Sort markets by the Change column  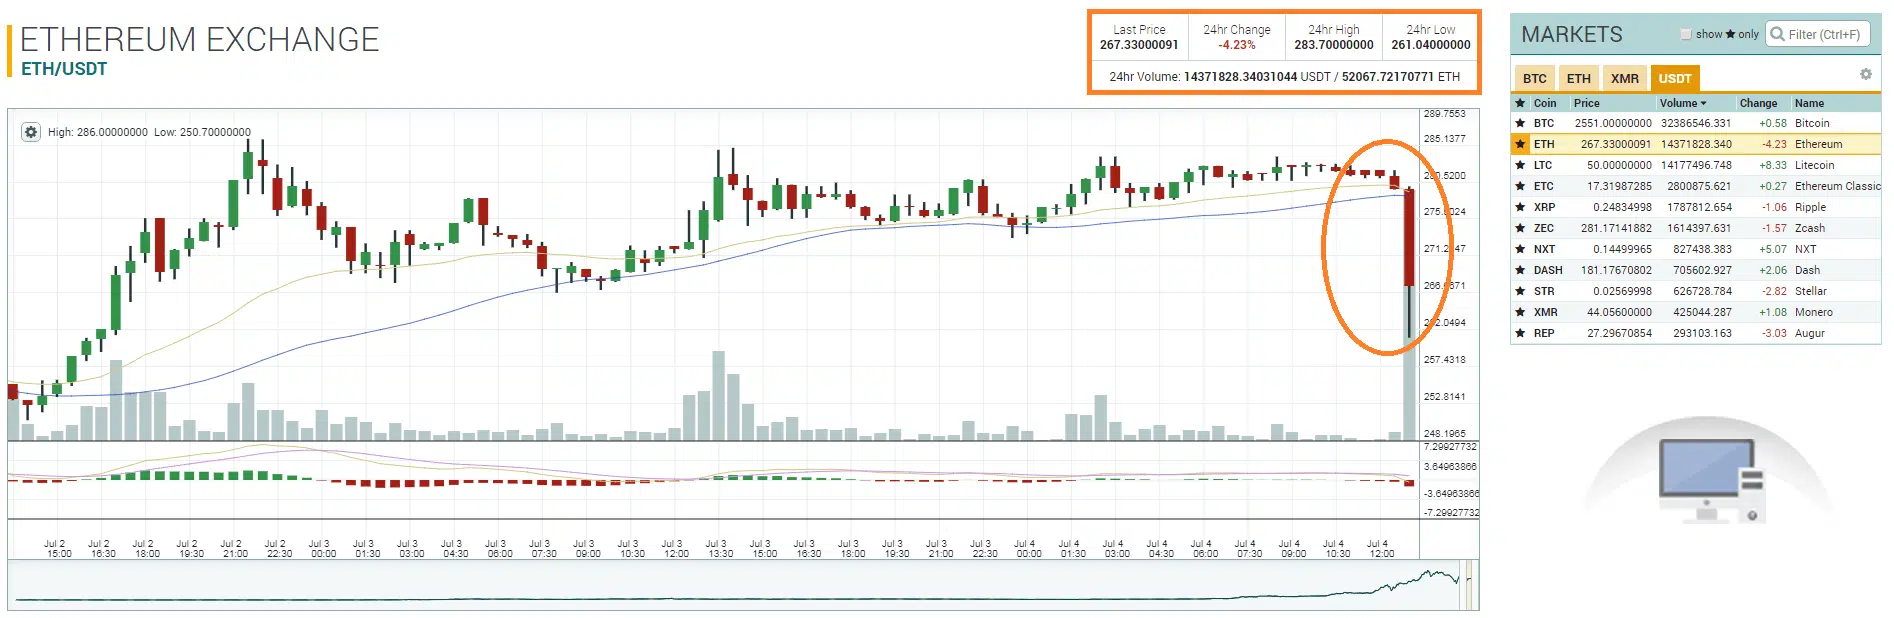[x=1758, y=103]
